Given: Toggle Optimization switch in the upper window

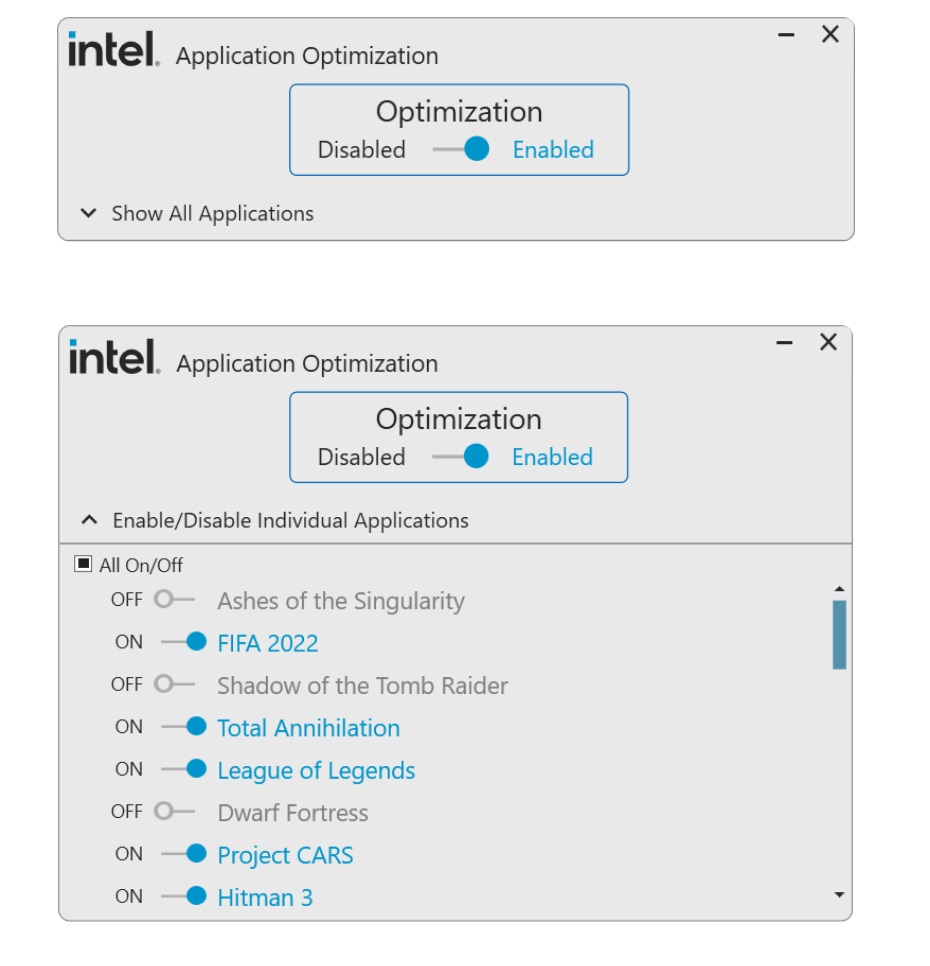Looking at the screenshot, I should click(461, 149).
